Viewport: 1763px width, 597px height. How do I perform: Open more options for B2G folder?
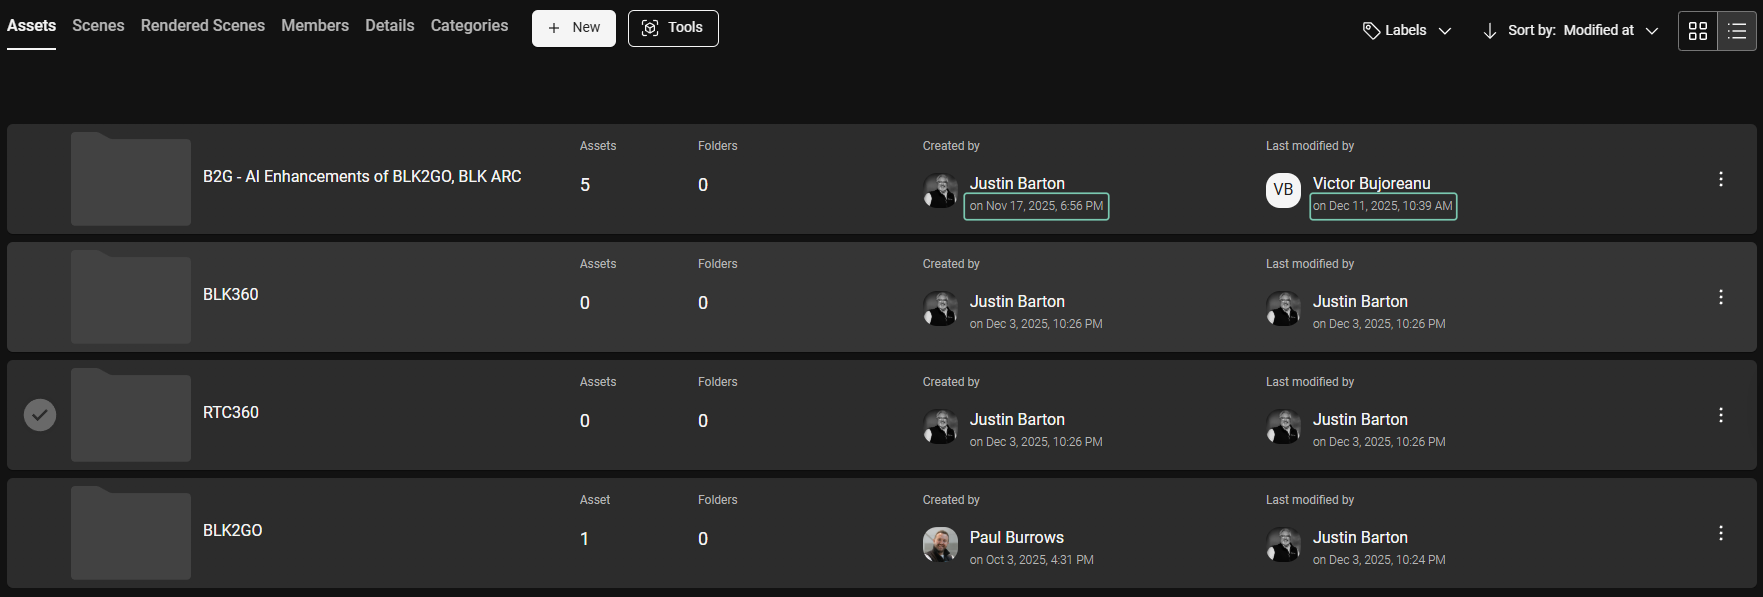[1720, 179]
